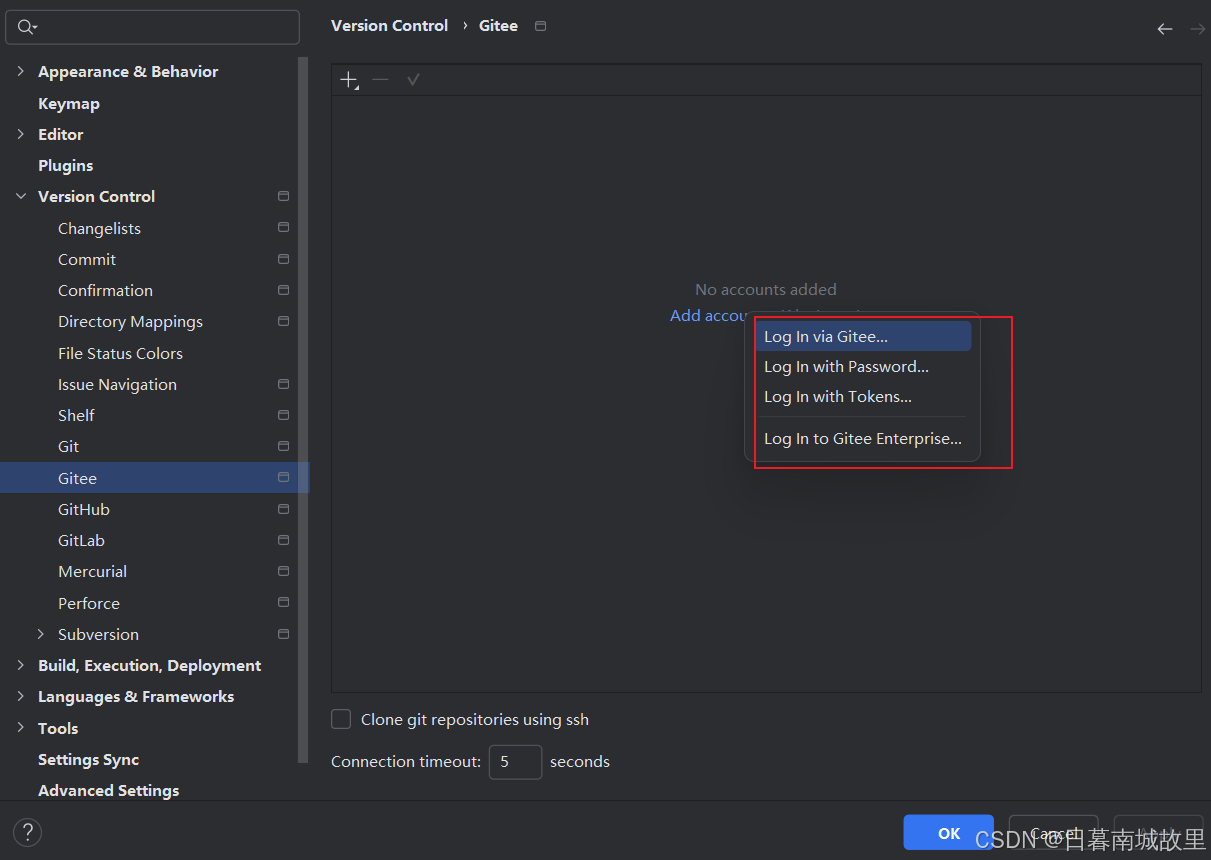Click the settings search field
The height and width of the screenshot is (860, 1211).
click(x=152, y=27)
